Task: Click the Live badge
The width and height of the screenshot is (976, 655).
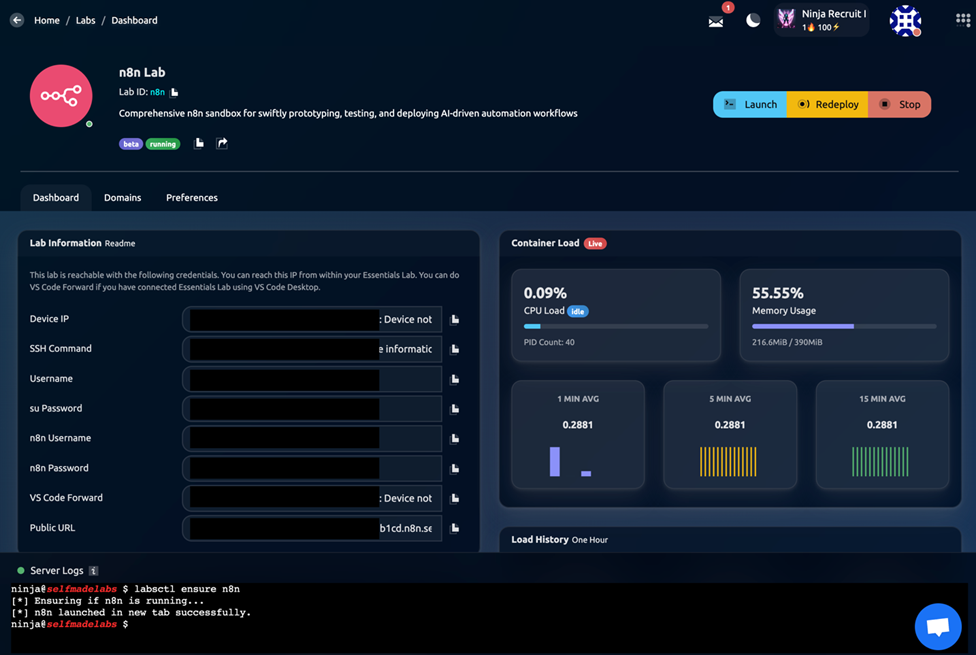Action: [595, 243]
